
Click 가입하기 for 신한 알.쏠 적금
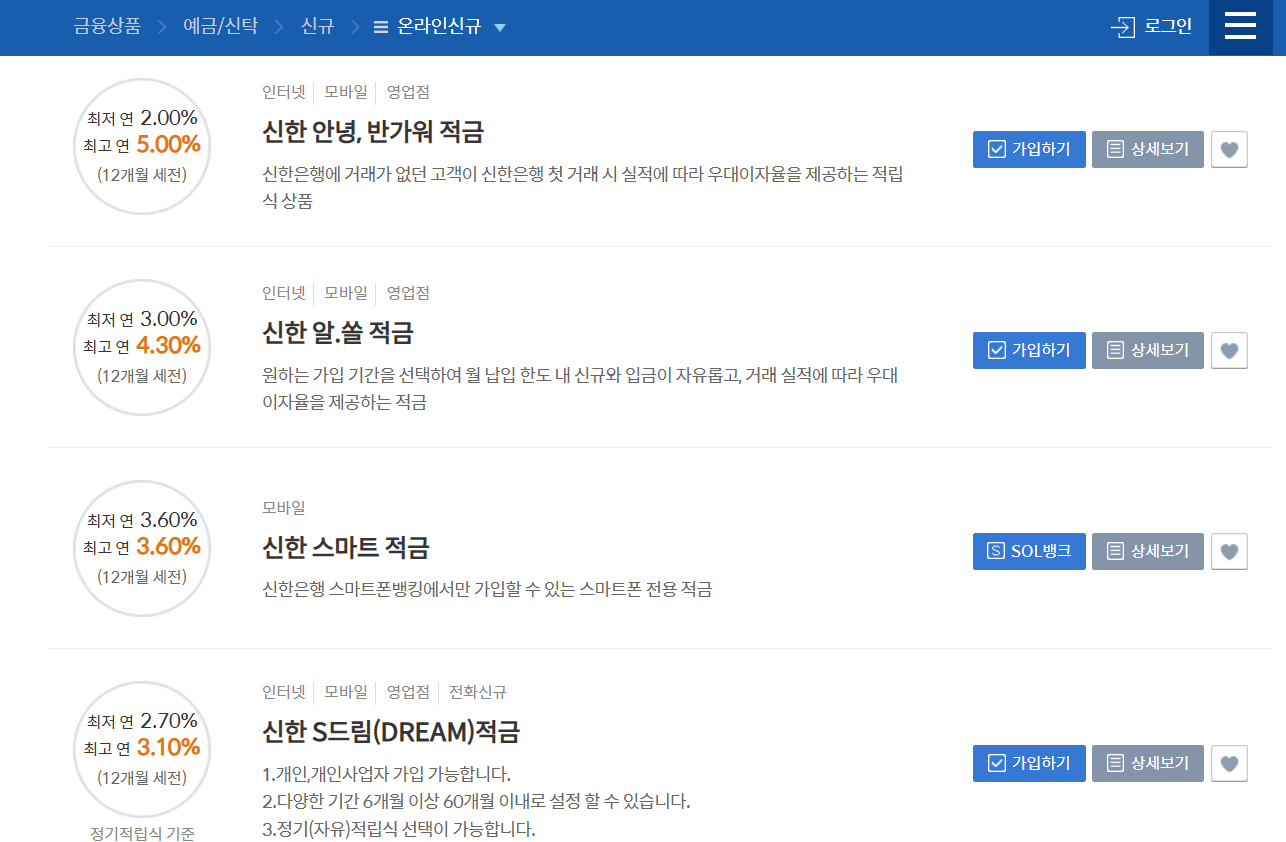point(1029,350)
